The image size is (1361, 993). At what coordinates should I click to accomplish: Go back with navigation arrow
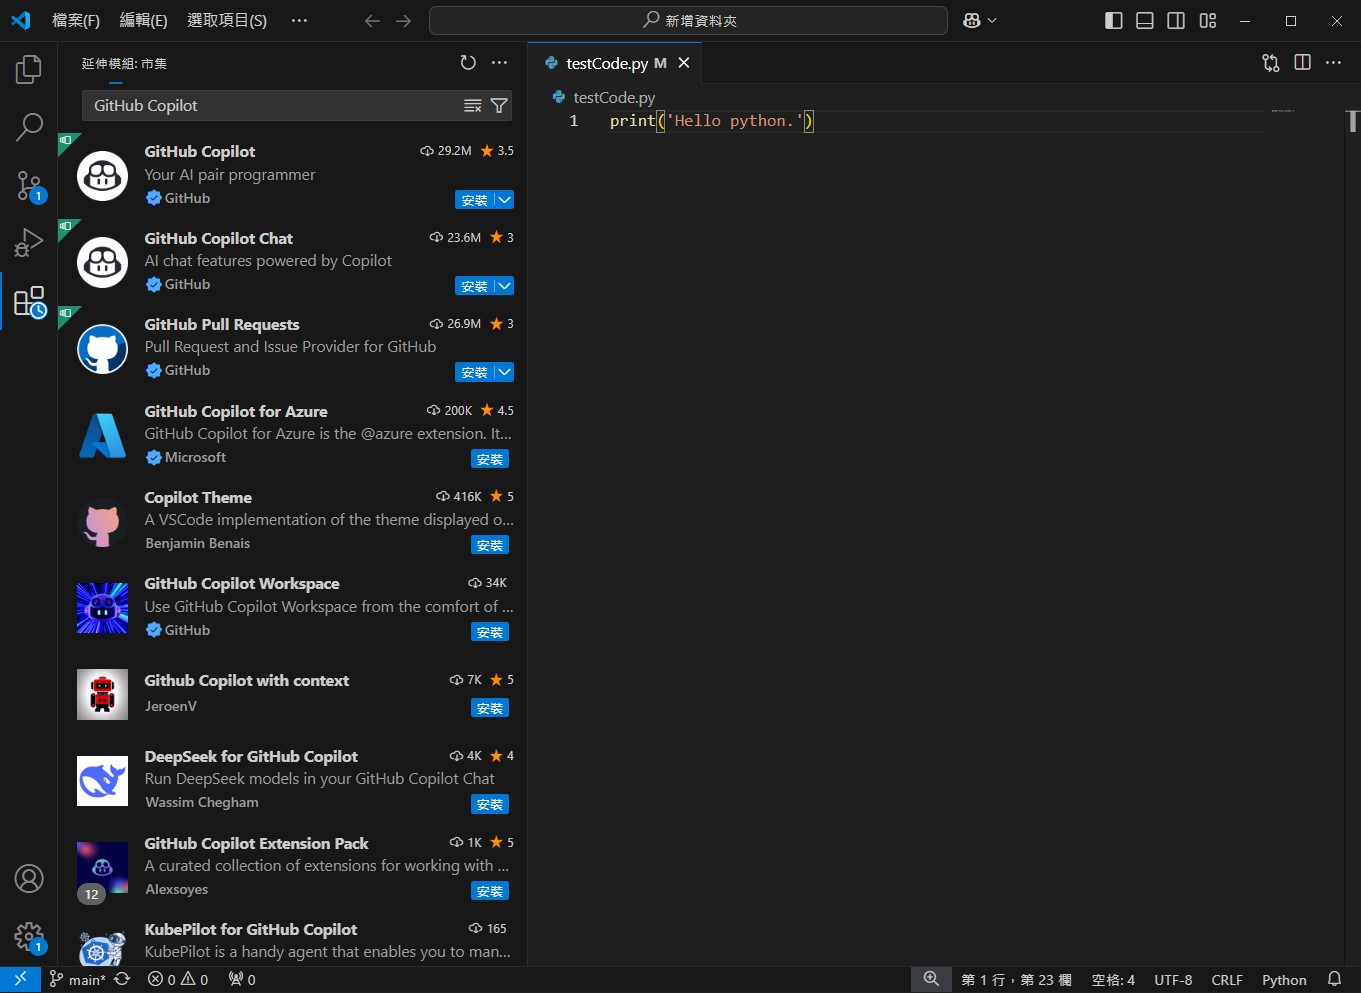click(x=372, y=21)
